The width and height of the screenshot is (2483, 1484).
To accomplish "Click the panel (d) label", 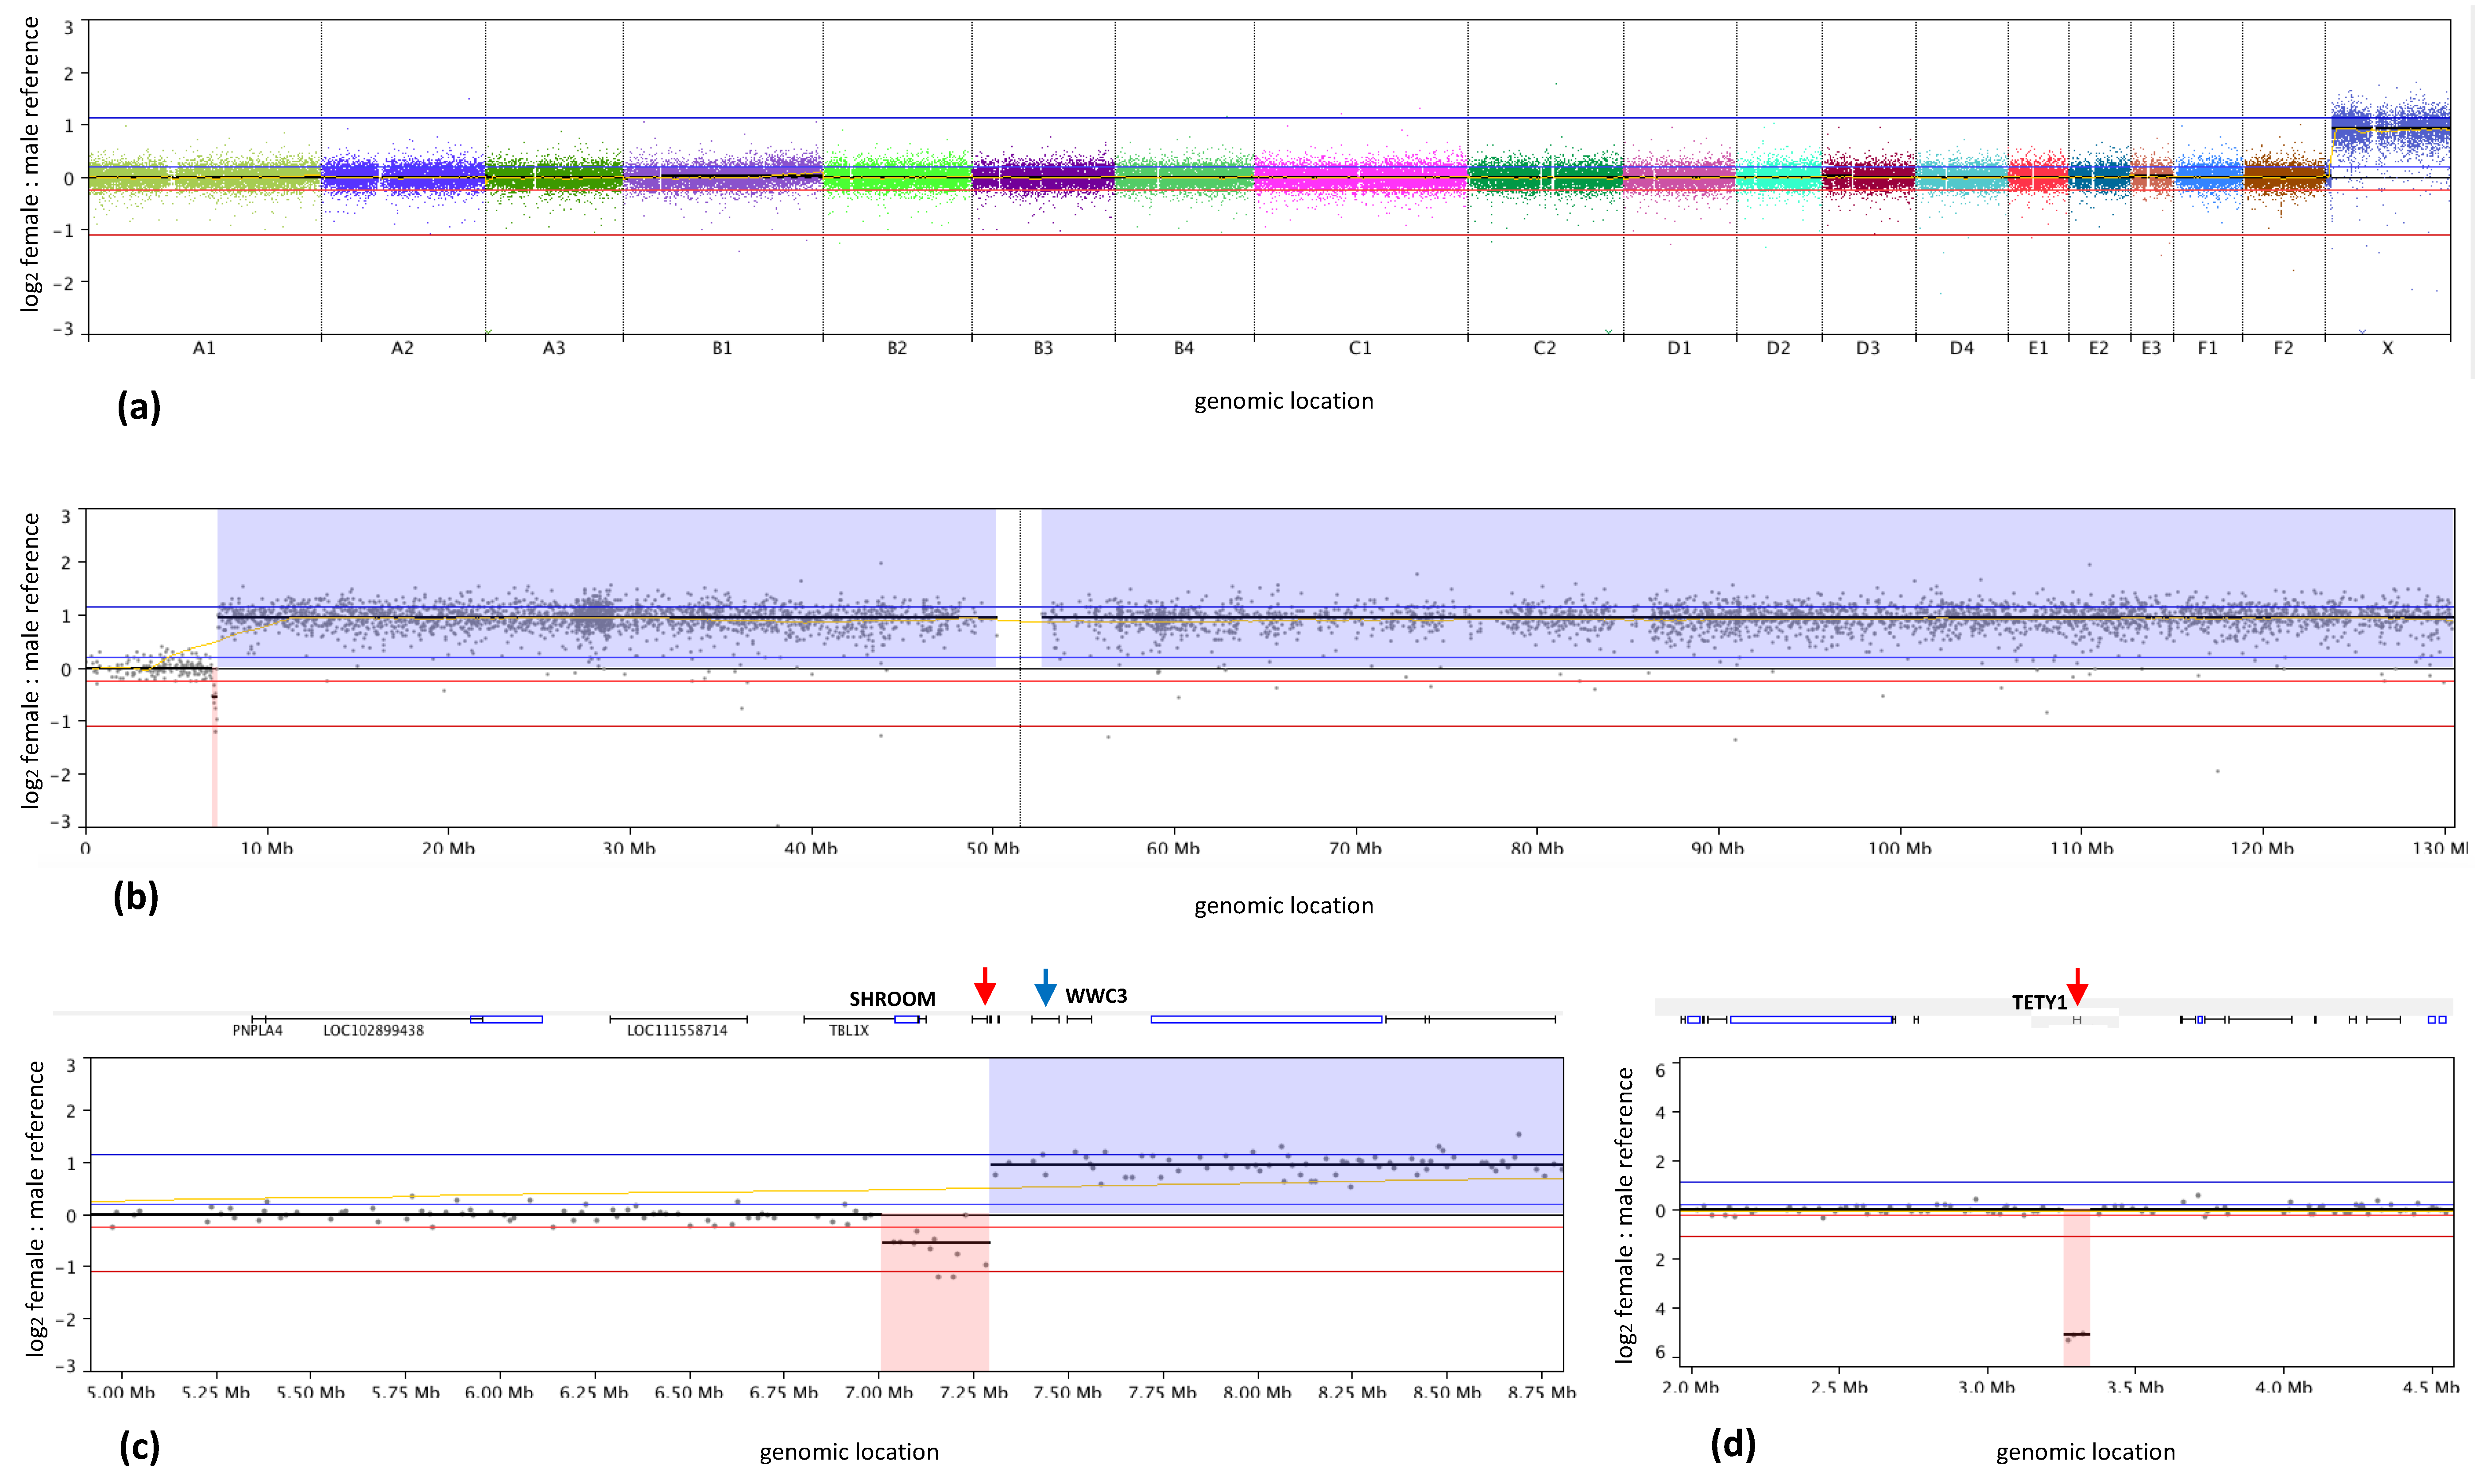I will 1733,1444.
